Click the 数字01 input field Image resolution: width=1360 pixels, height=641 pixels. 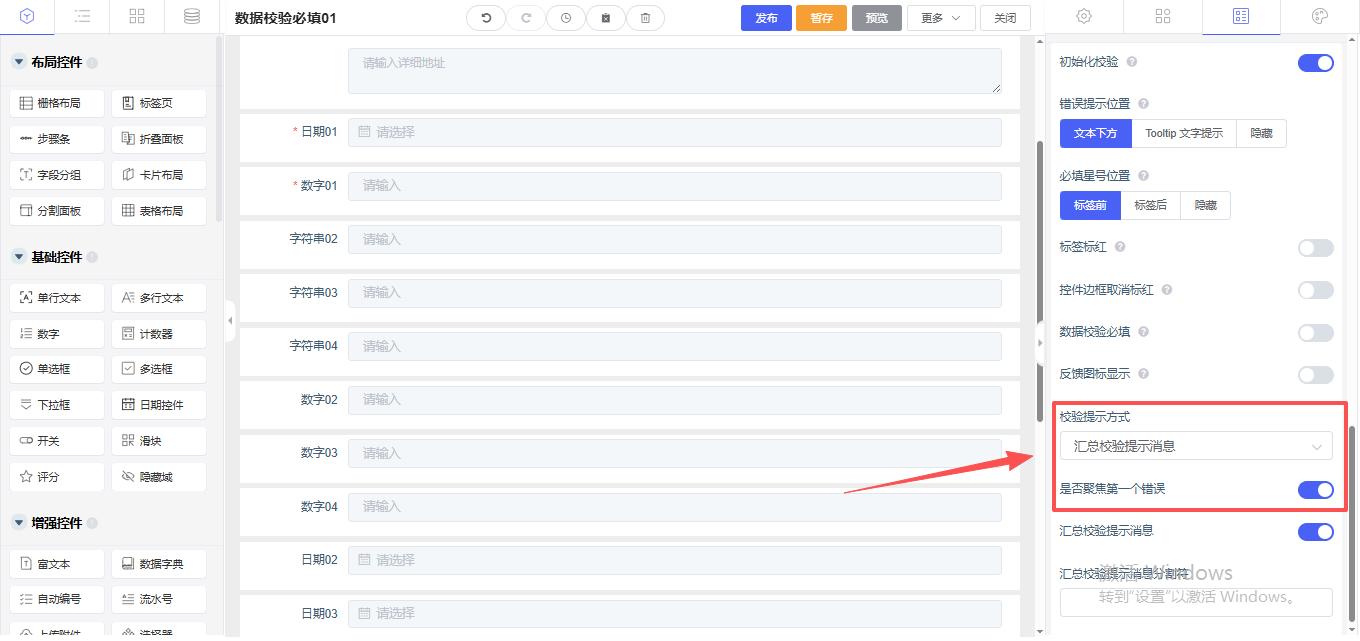[x=674, y=186]
